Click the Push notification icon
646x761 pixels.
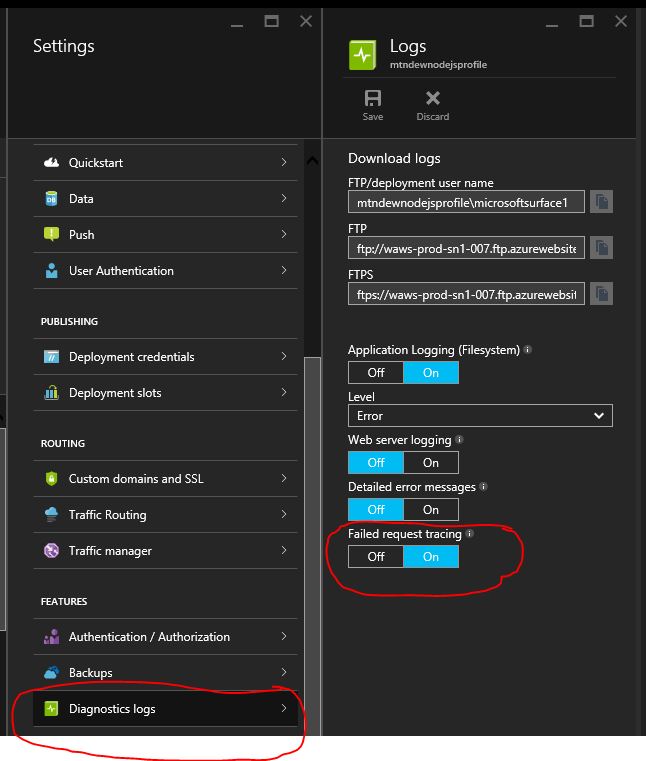(x=51, y=234)
